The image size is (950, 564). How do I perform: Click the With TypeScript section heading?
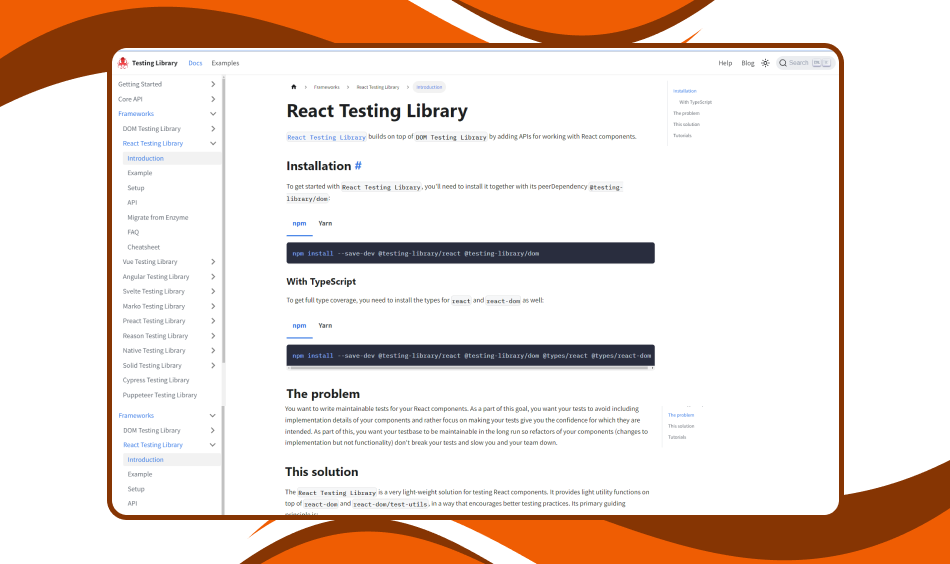coord(321,282)
